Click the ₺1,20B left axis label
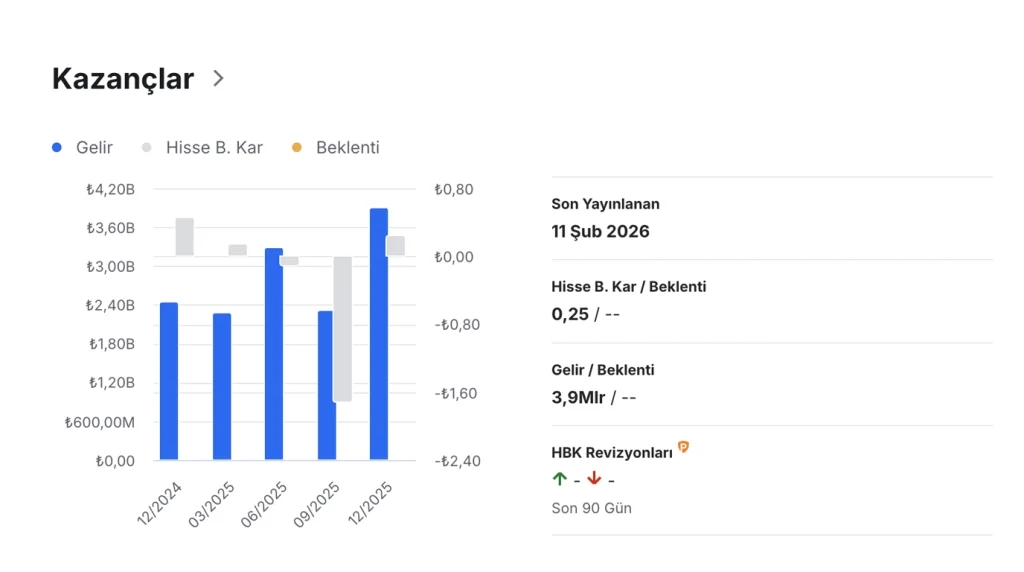Screen dimensions: 1024x572 coord(112,383)
